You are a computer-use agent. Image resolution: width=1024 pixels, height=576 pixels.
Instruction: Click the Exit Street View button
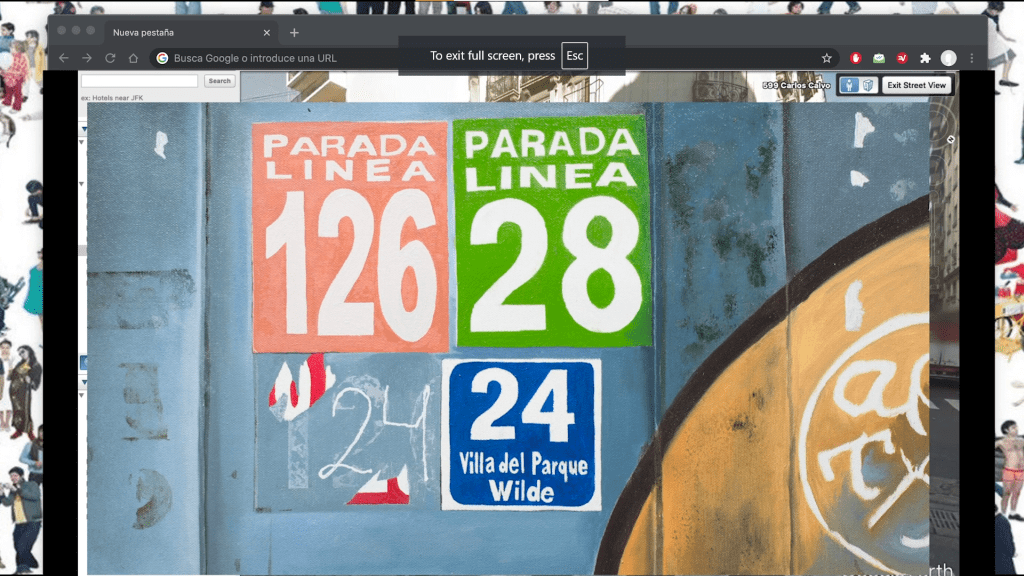[x=916, y=85]
